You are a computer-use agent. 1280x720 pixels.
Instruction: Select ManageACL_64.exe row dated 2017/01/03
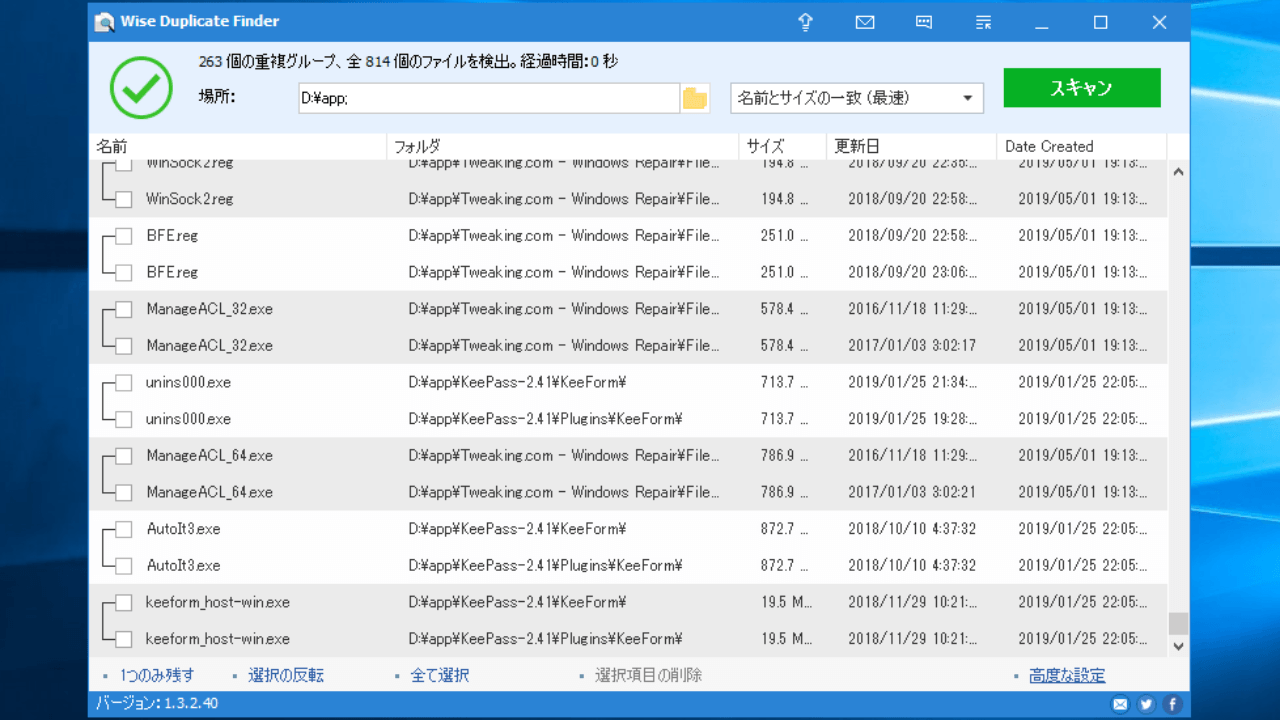click(x=628, y=492)
